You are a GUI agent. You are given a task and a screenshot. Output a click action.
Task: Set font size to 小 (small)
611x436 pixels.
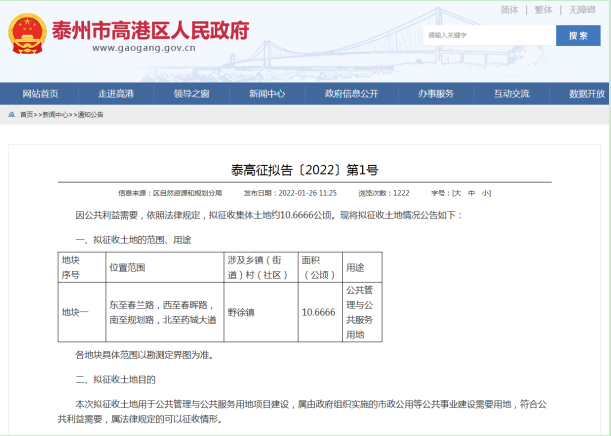pyautogui.click(x=486, y=192)
